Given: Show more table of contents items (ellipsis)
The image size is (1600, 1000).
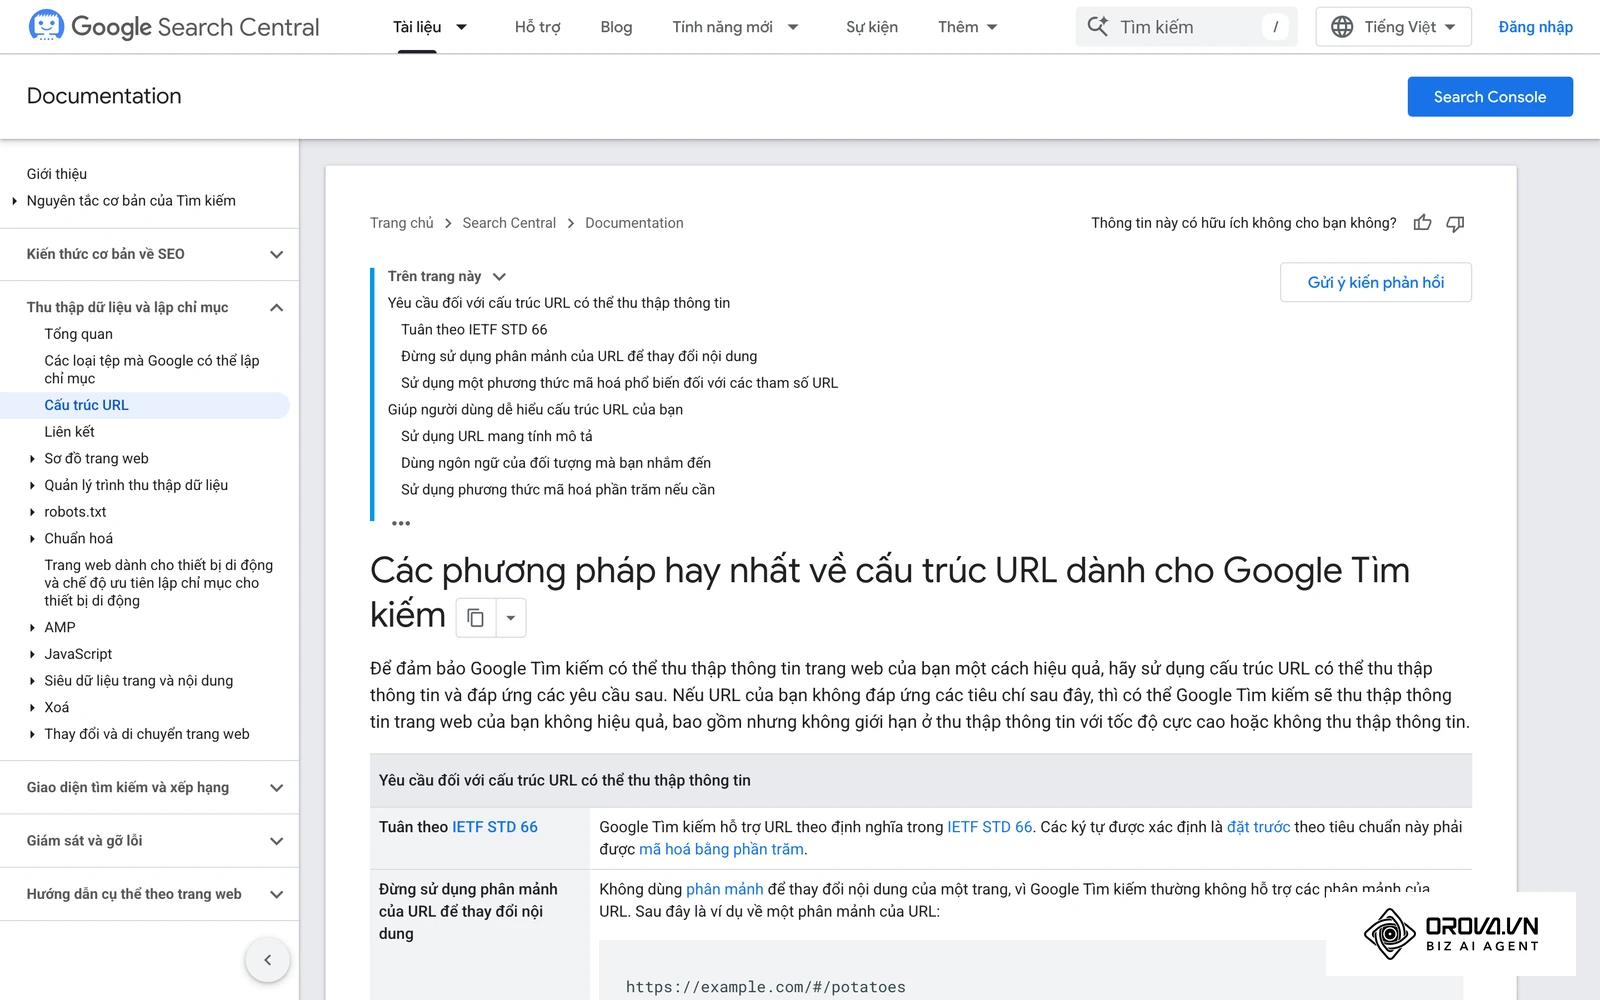Looking at the screenshot, I should pos(401,523).
